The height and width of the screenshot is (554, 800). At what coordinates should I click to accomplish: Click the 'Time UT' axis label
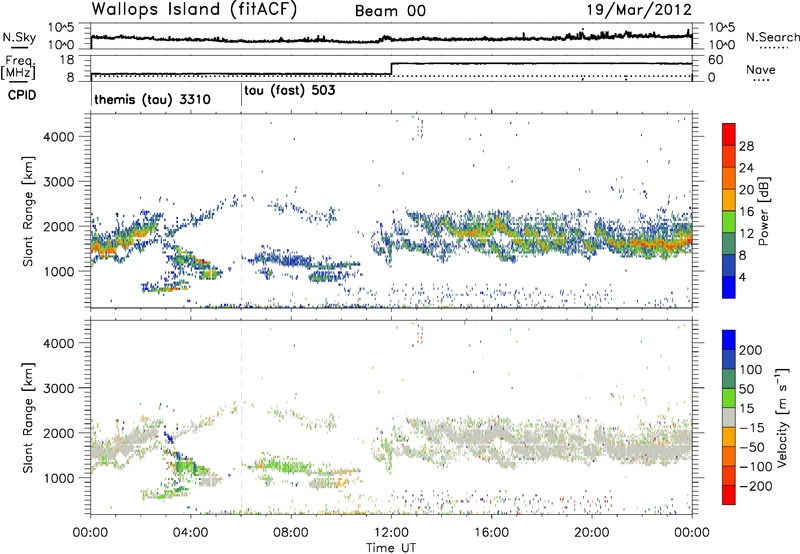pyautogui.click(x=391, y=547)
